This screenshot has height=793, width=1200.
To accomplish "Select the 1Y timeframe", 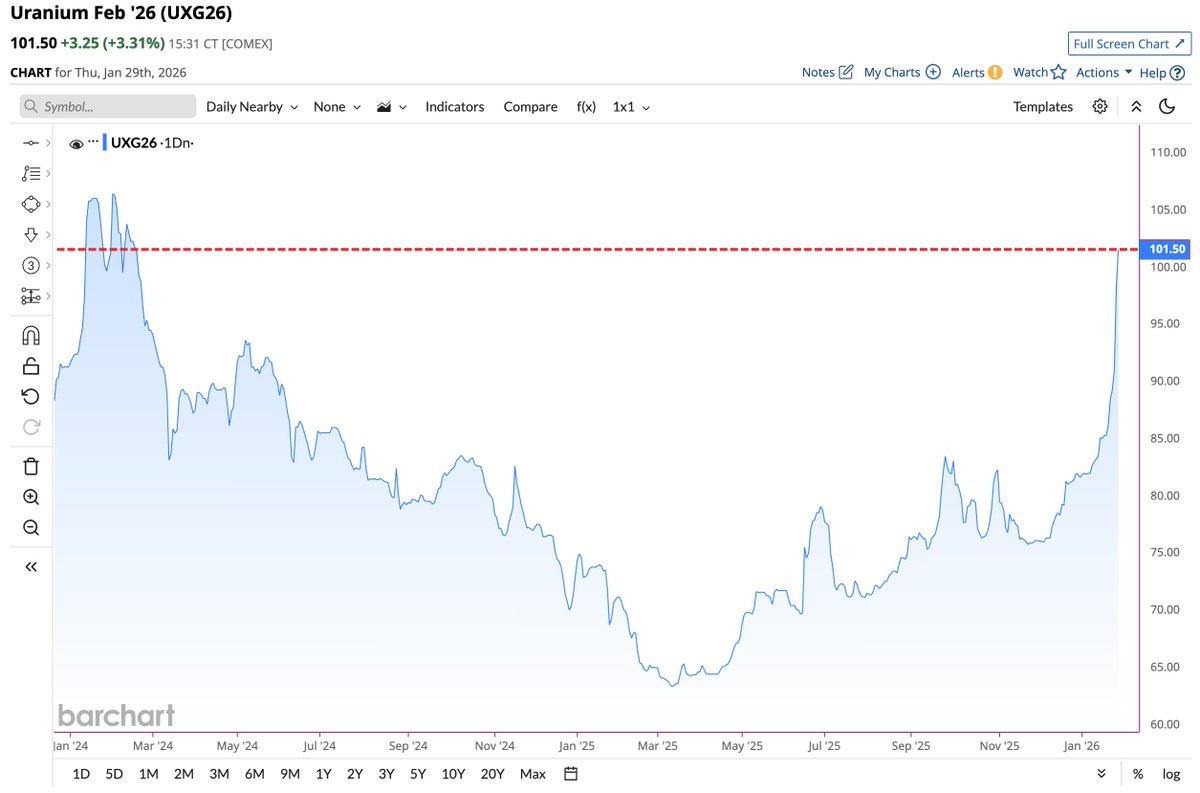I will click(322, 773).
